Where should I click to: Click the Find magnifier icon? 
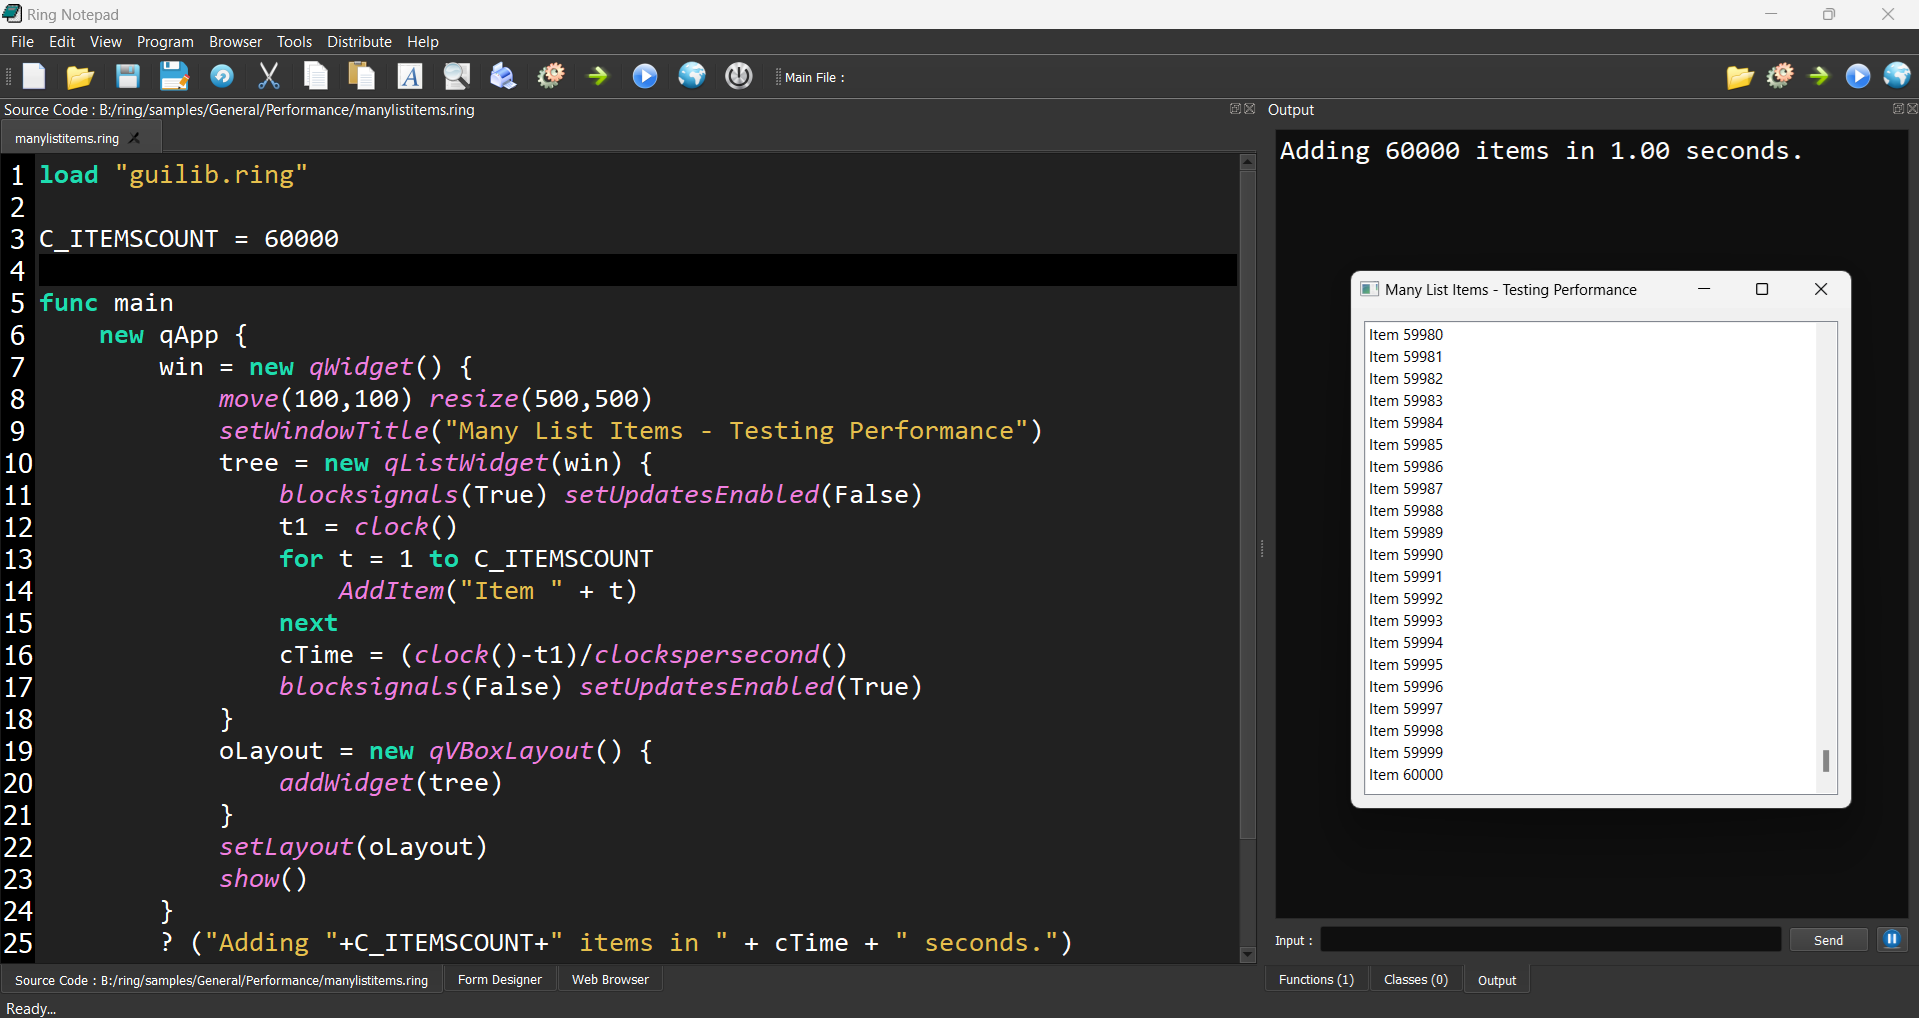pyautogui.click(x=457, y=76)
